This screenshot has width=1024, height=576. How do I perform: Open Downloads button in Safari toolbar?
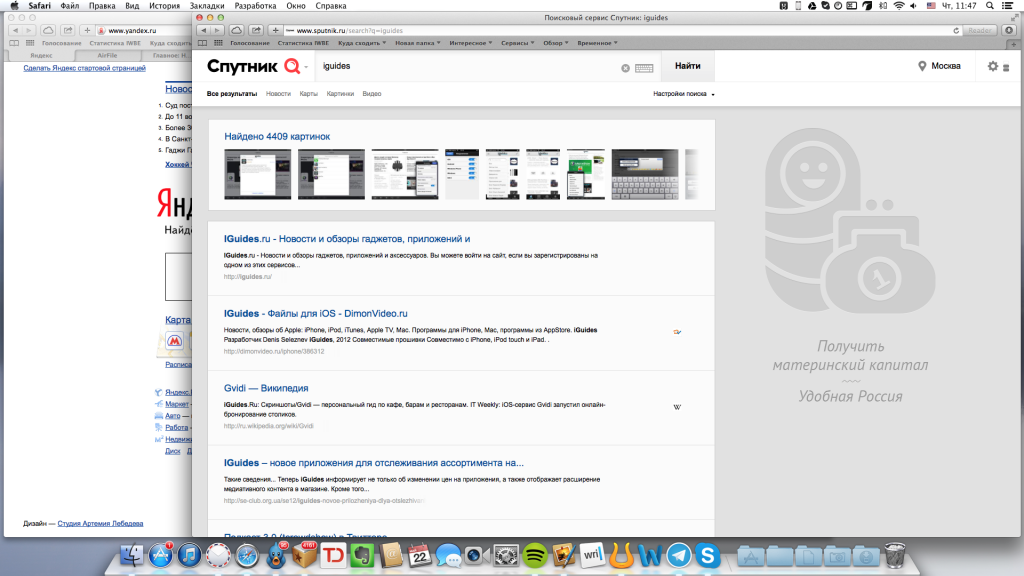[x=1009, y=31]
